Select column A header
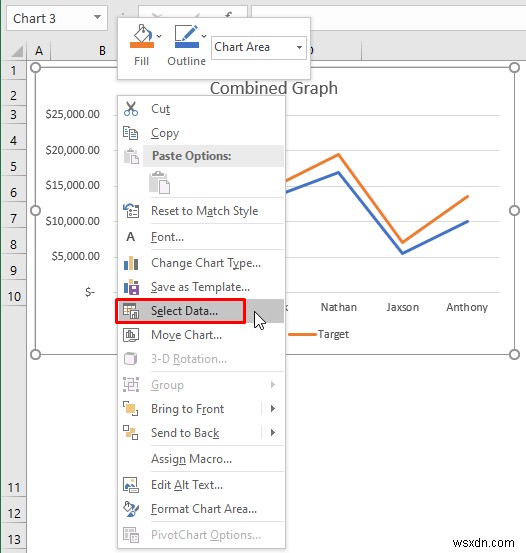This screenshot has height=553, width=526. 39,51
